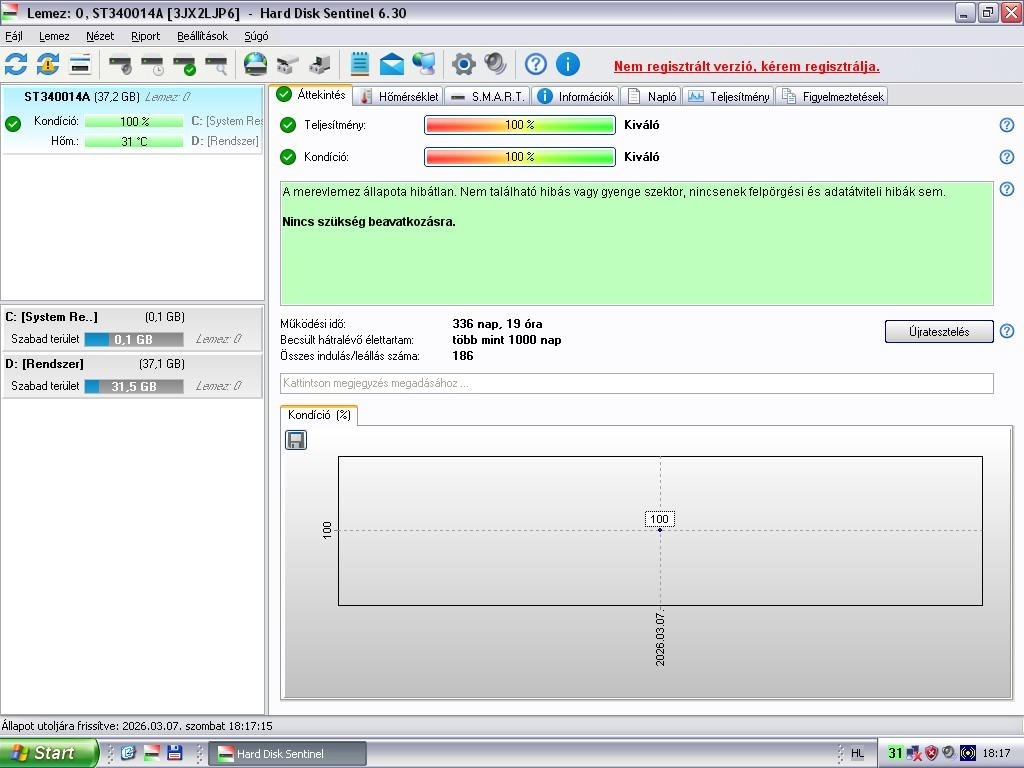Screen dimensions: 1024x768
Task: Open the blue notepad report icon
Action: (359, 64)
